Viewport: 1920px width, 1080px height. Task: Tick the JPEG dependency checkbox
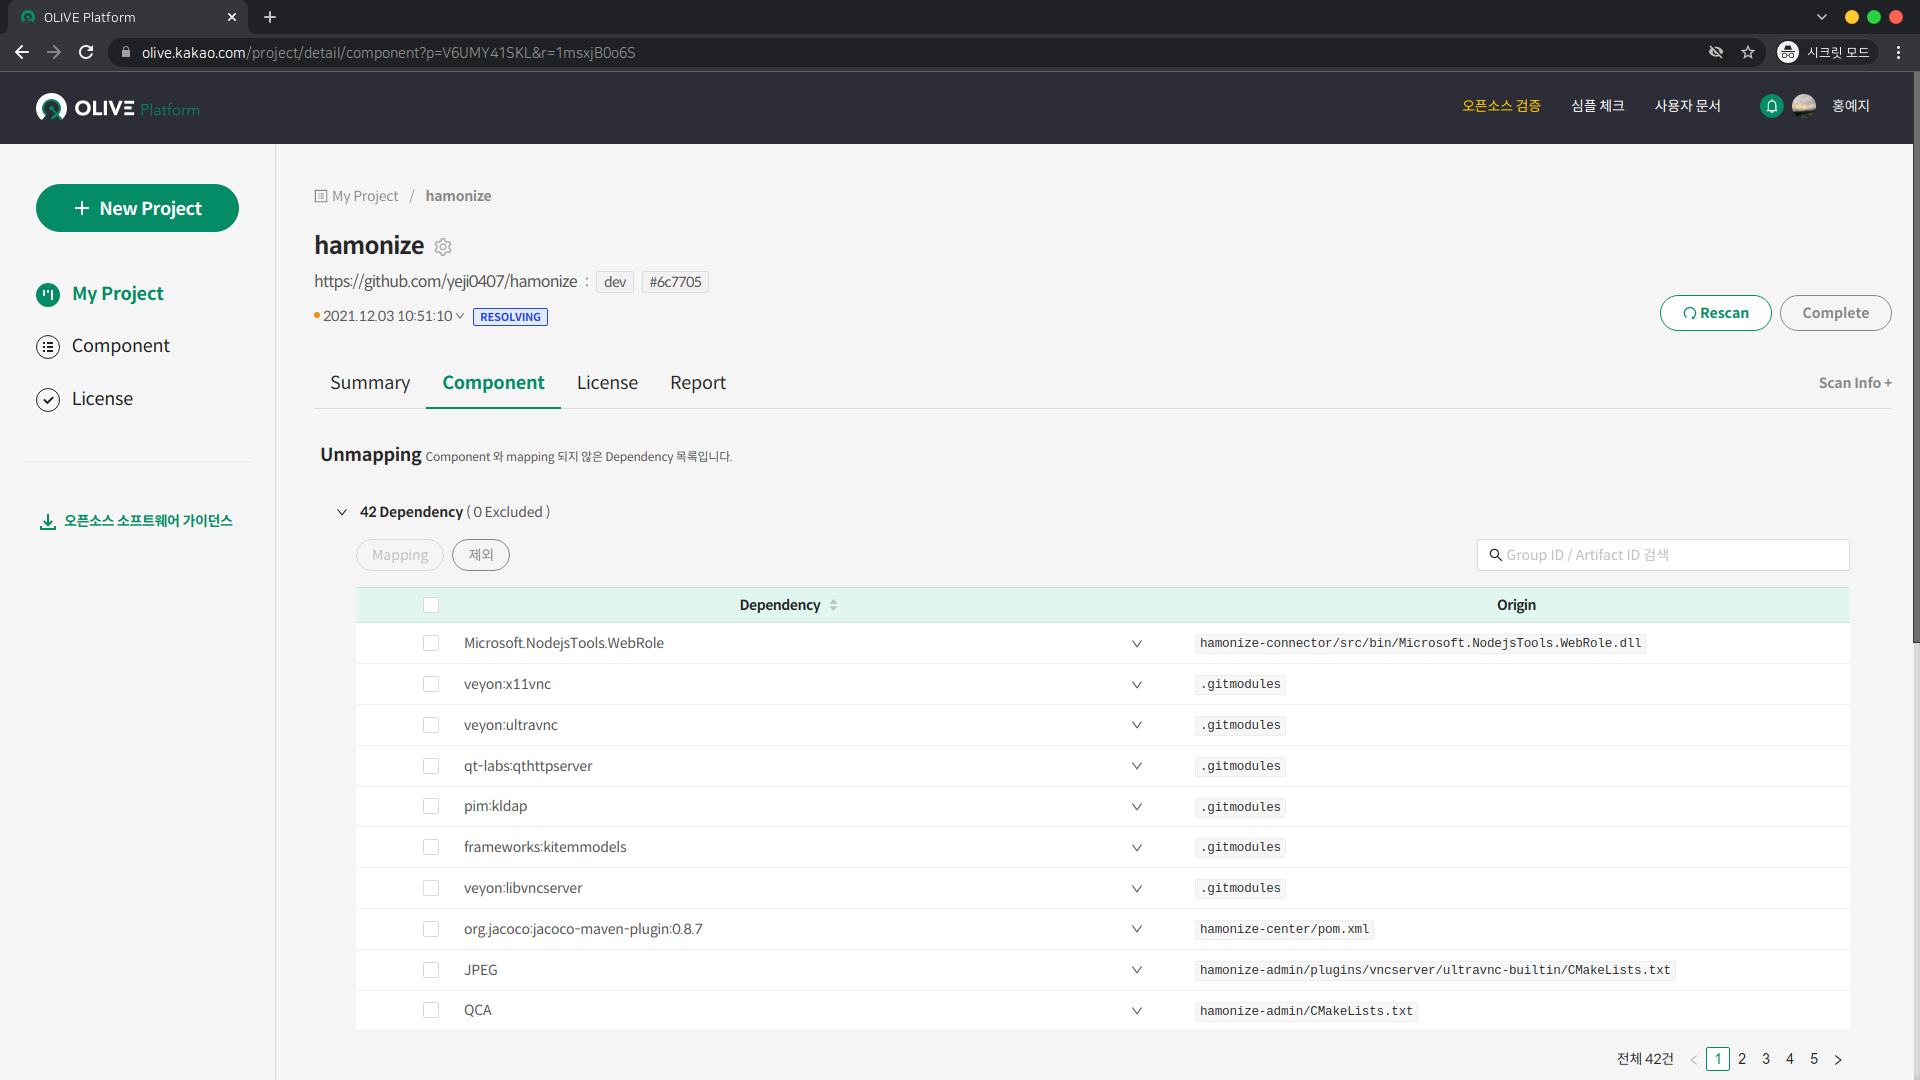[x=431, y=970]
